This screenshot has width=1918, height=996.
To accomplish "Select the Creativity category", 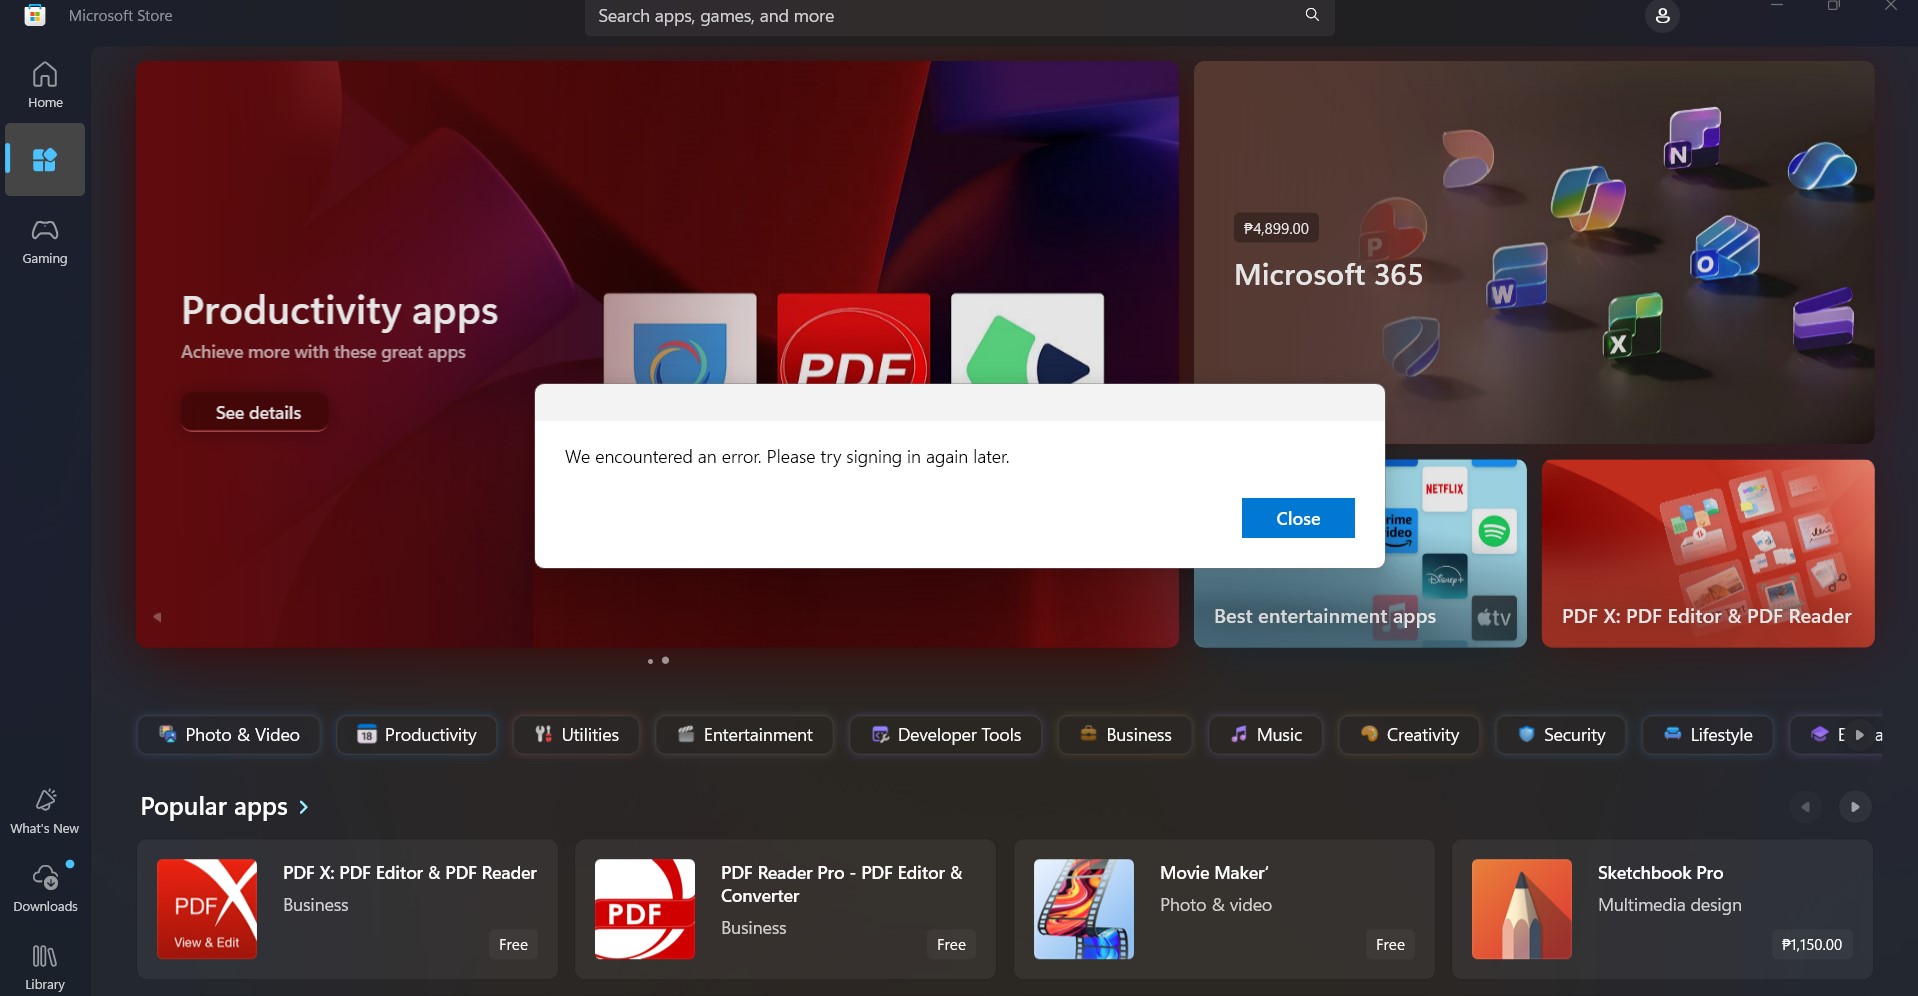I will pyautogui.click(x=1409, y=735).
